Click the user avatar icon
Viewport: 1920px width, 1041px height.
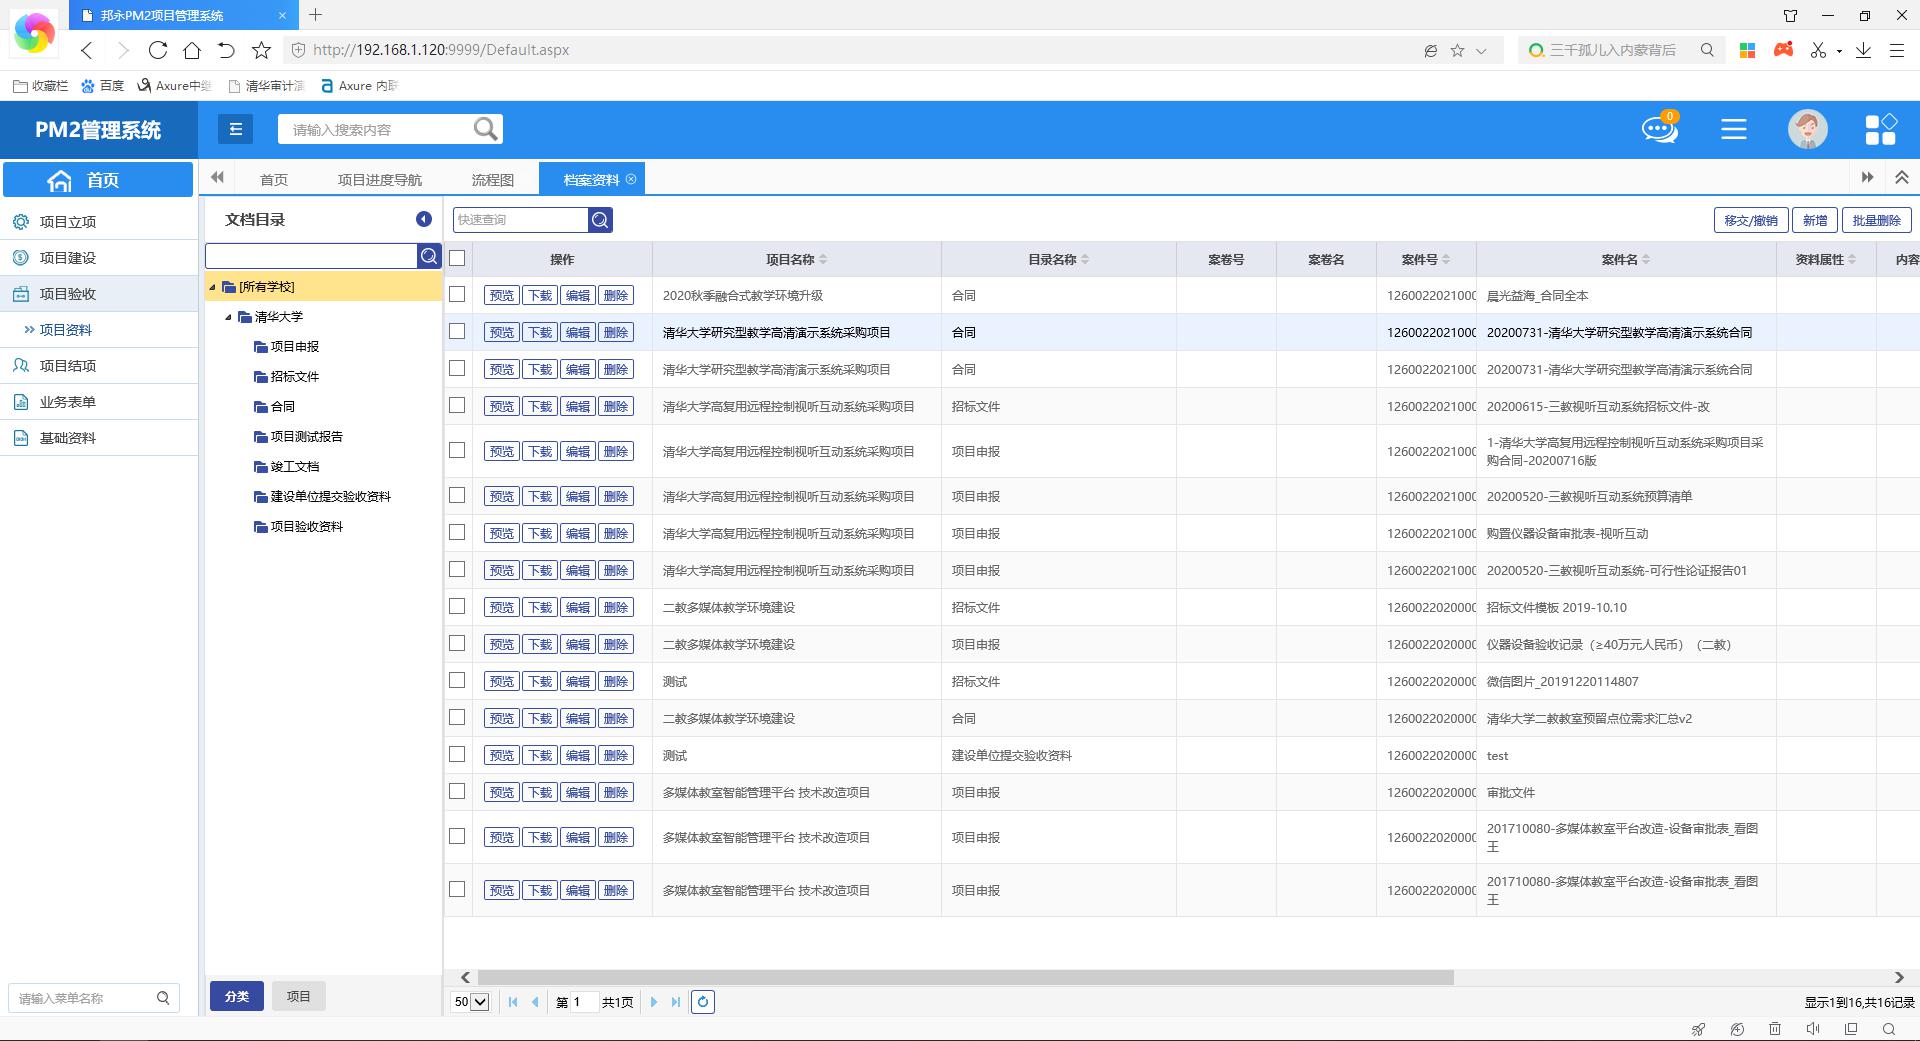(1807, 129)
